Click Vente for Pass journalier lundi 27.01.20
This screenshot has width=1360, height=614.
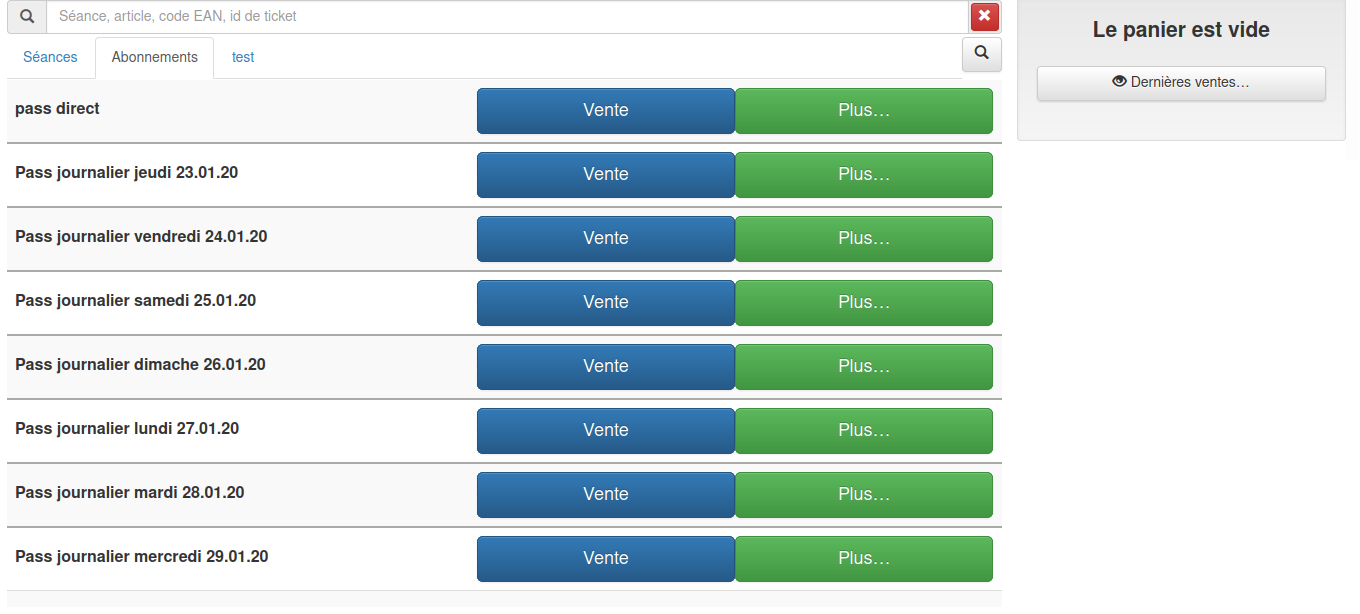point(606,431)
